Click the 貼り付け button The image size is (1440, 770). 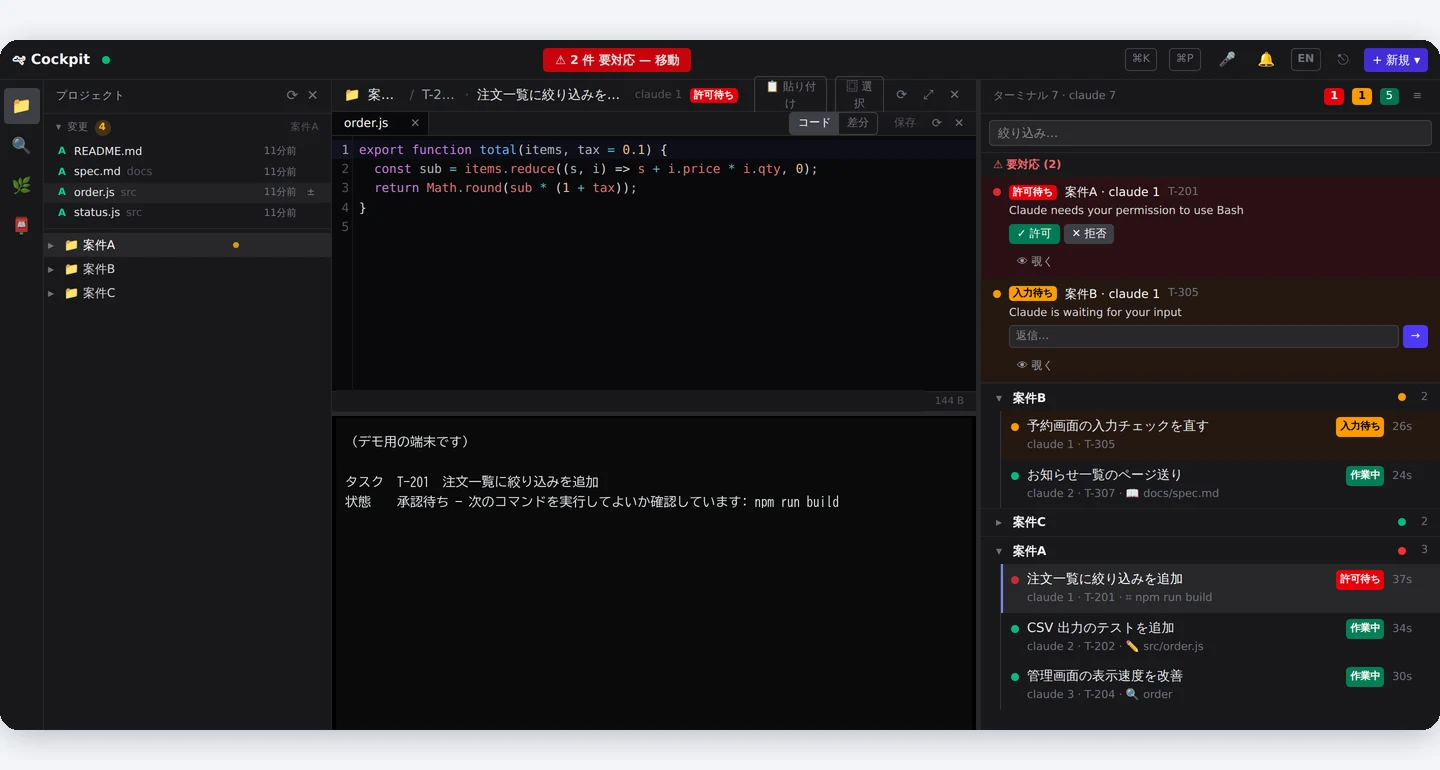pos(790,94)
